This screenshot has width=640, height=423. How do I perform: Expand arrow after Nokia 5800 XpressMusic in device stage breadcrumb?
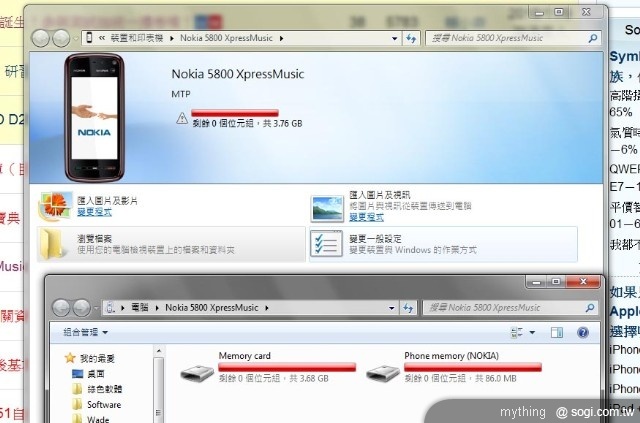282,38
